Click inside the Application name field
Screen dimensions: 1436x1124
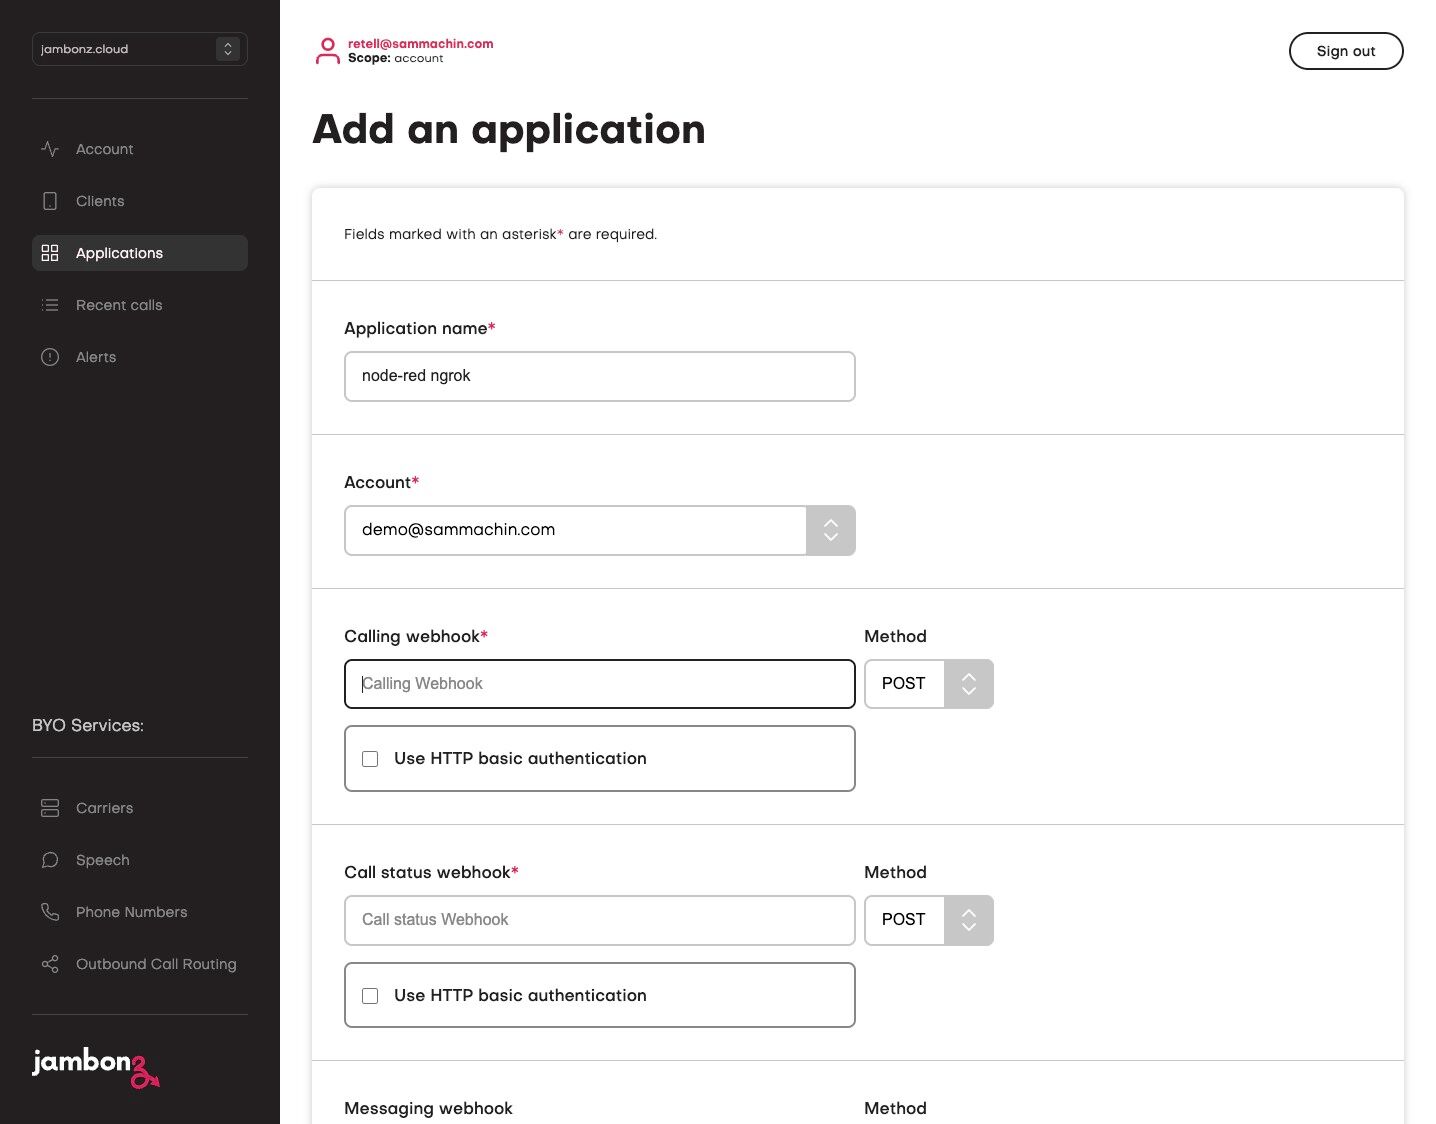pos(599,376)
